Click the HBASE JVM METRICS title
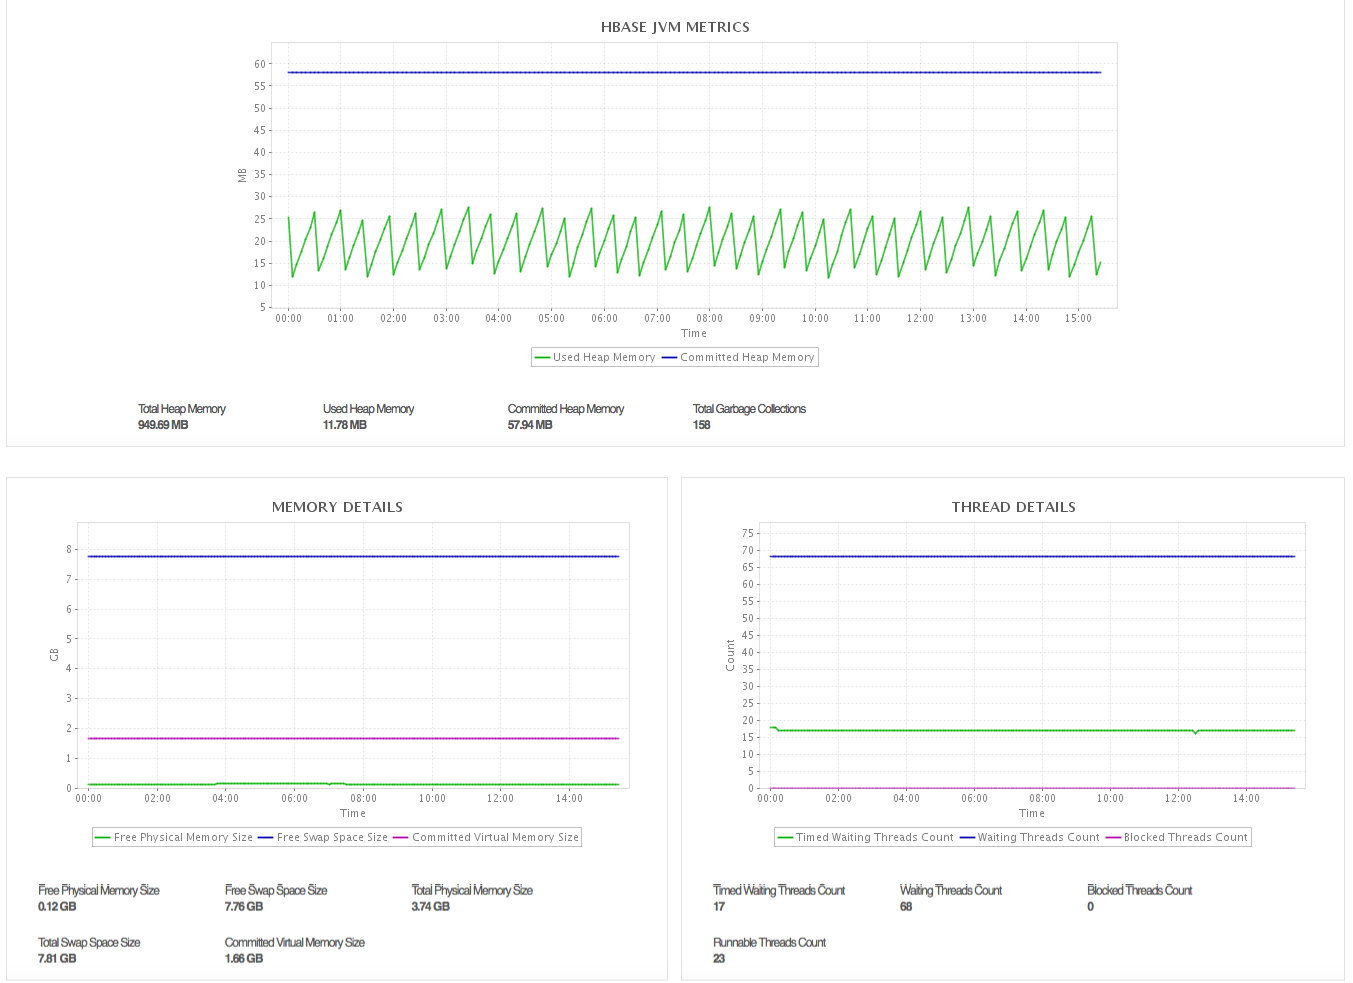 (675, 27)
